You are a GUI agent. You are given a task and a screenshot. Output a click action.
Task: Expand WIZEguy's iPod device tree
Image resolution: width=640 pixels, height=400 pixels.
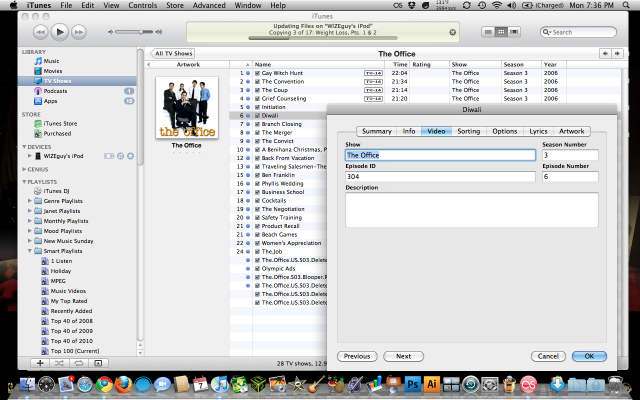[x=29, y=156]
